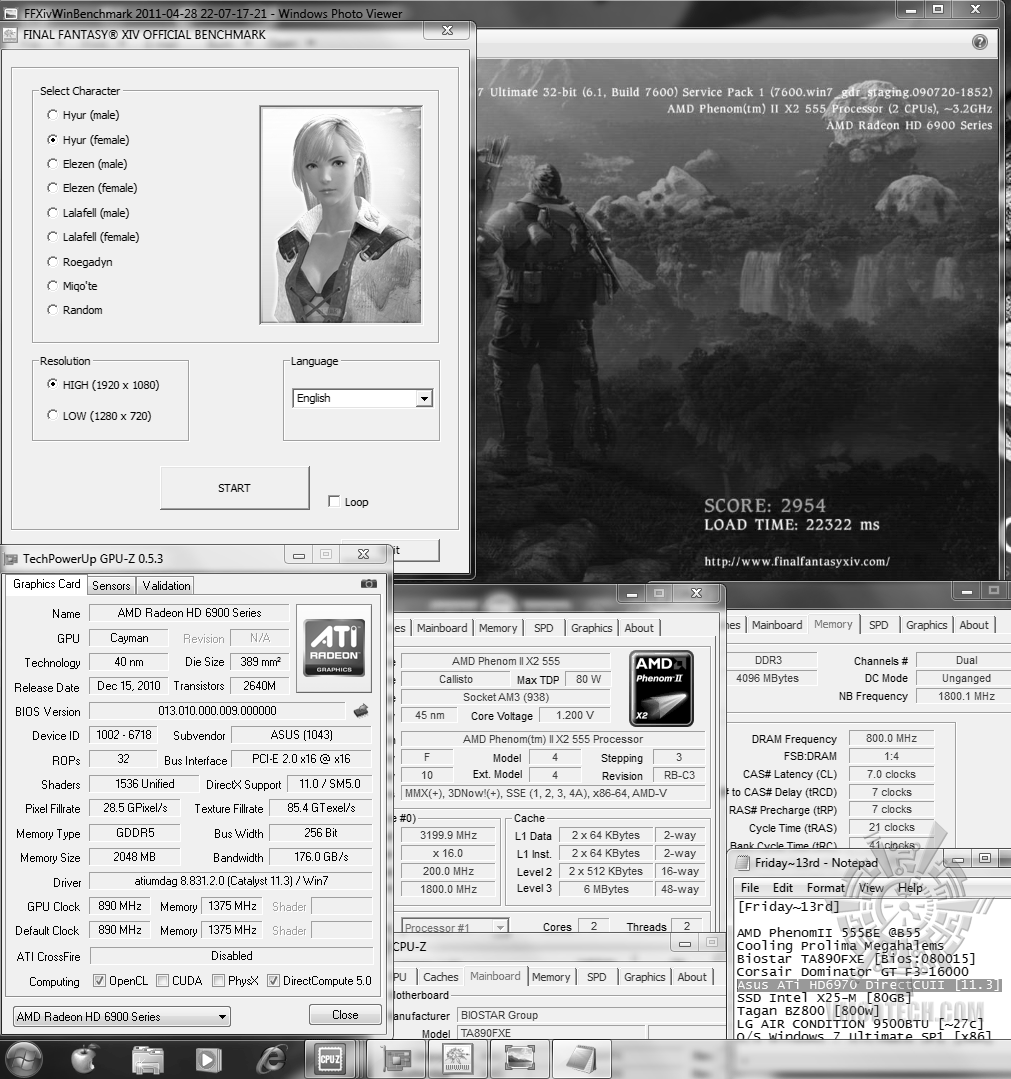The image size is (1011, 1079).
Task: Click the Windows Photo Viewer title bar icon
Action: point(10,13)
